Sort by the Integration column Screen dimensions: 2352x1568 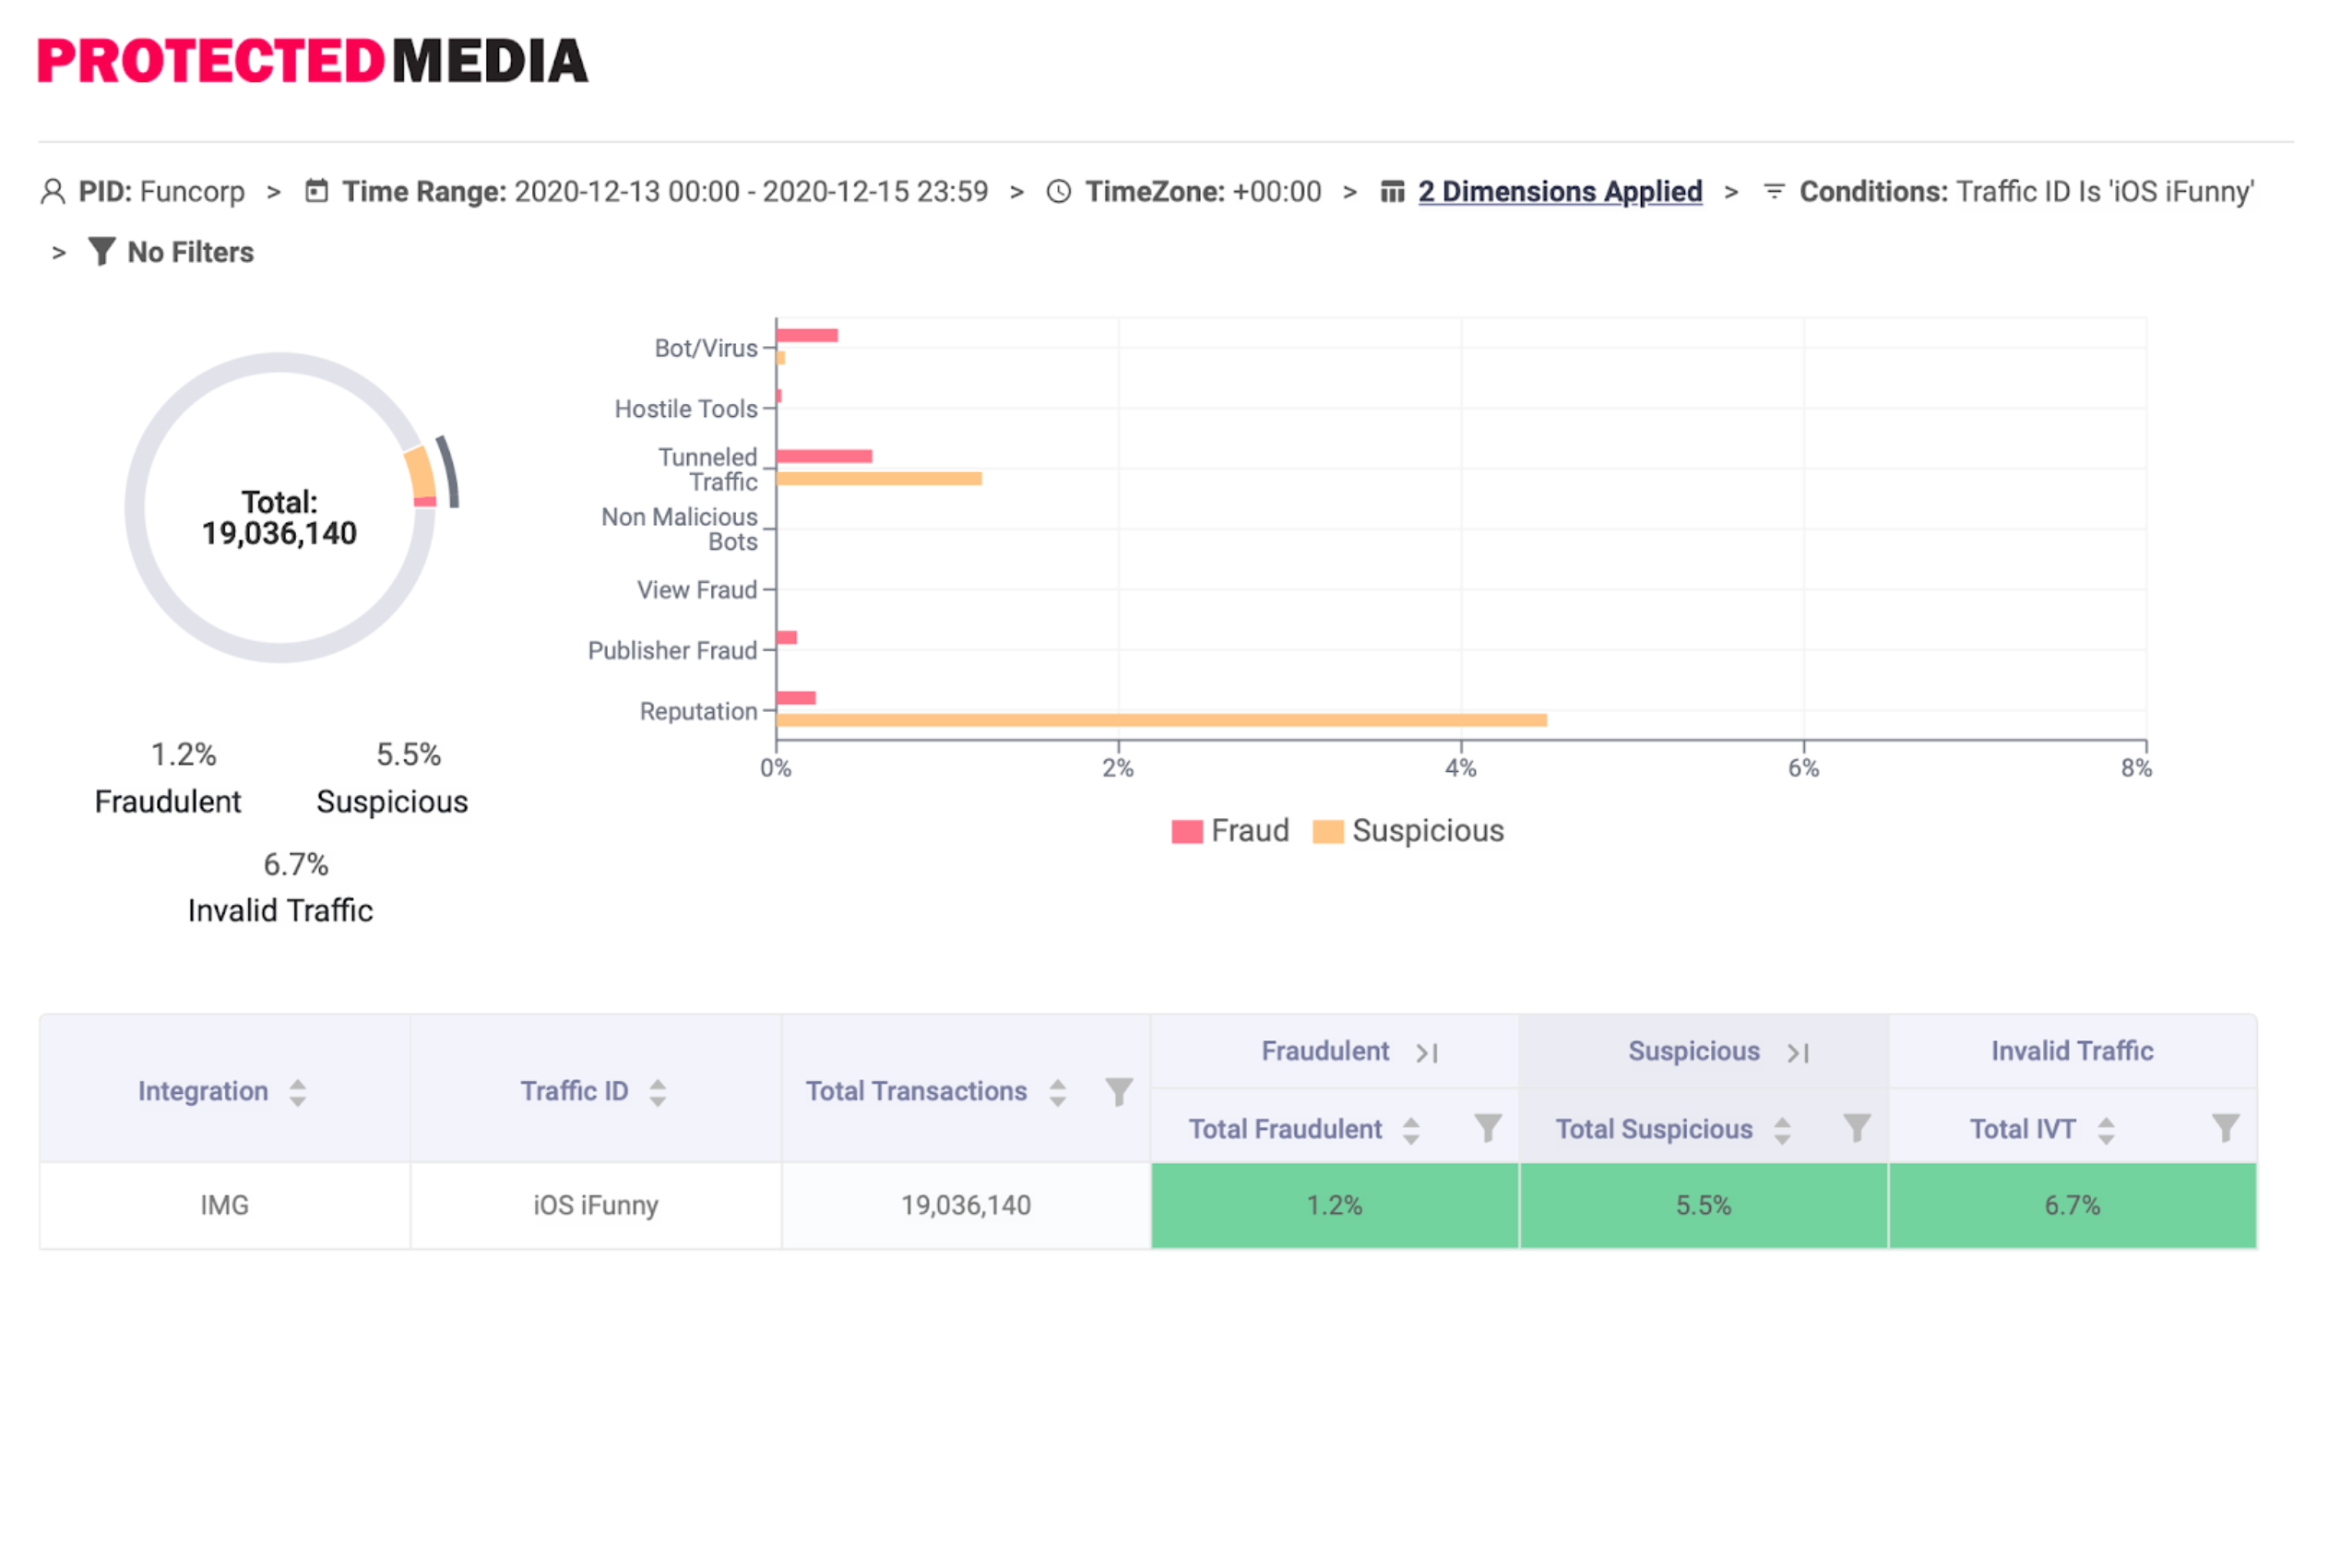[297, 1092]
